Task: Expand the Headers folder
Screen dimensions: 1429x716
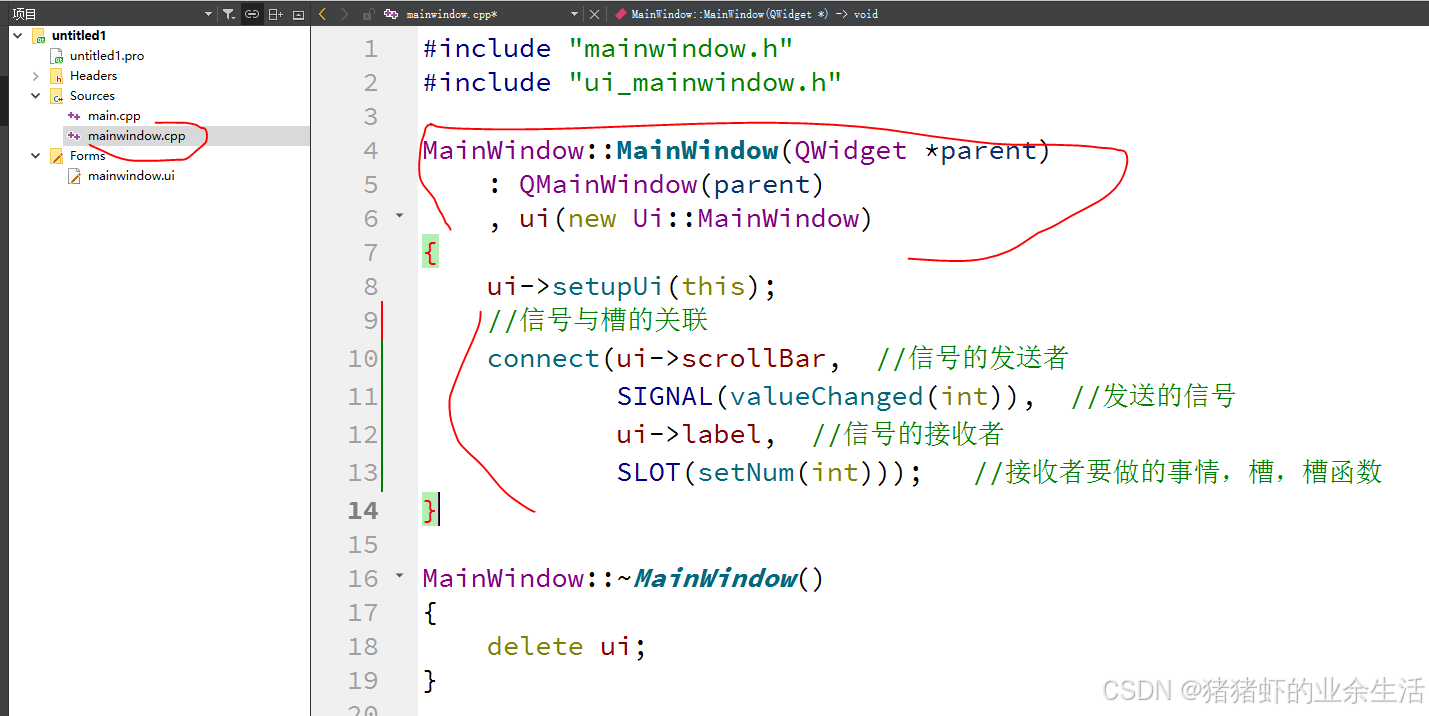Action: point(36,76)
